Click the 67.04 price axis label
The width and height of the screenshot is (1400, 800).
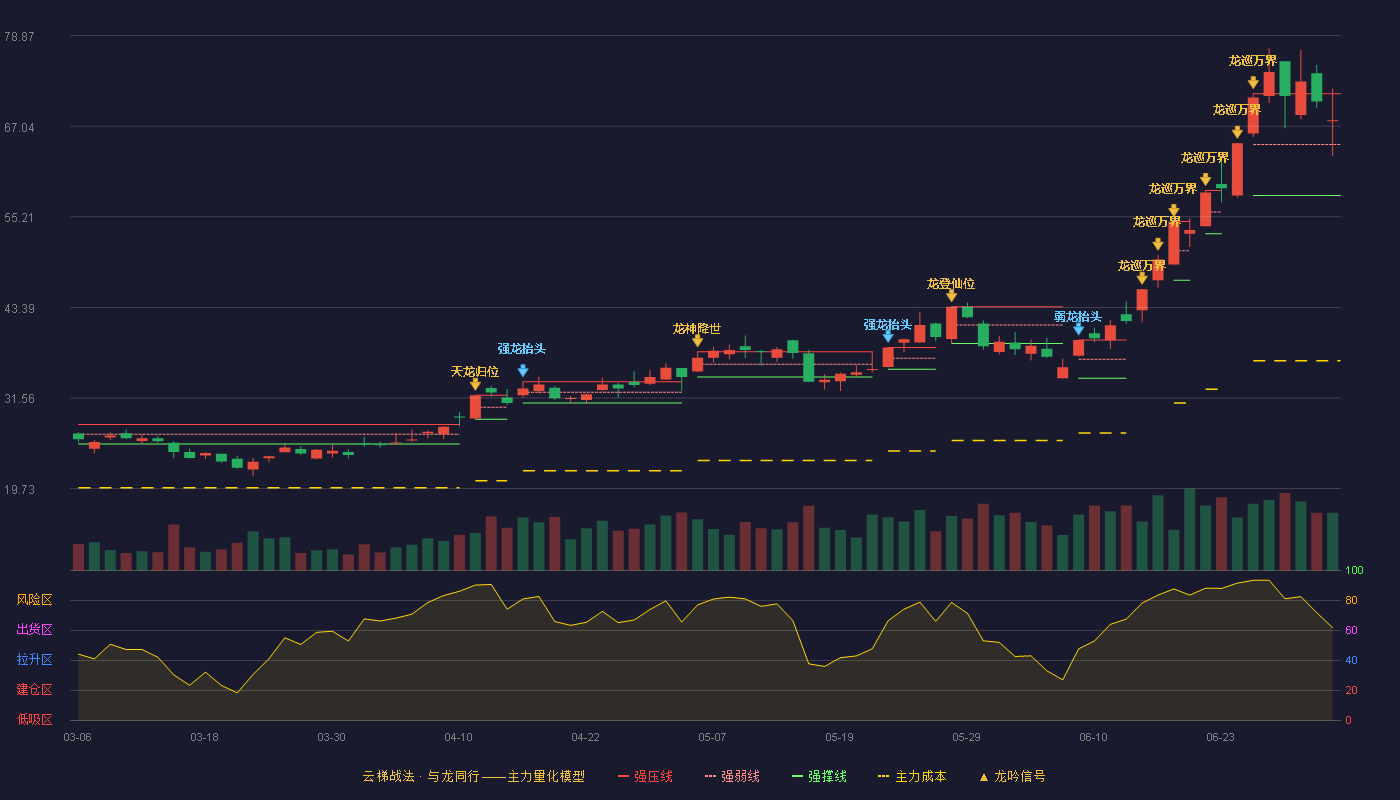click(19, 127)
